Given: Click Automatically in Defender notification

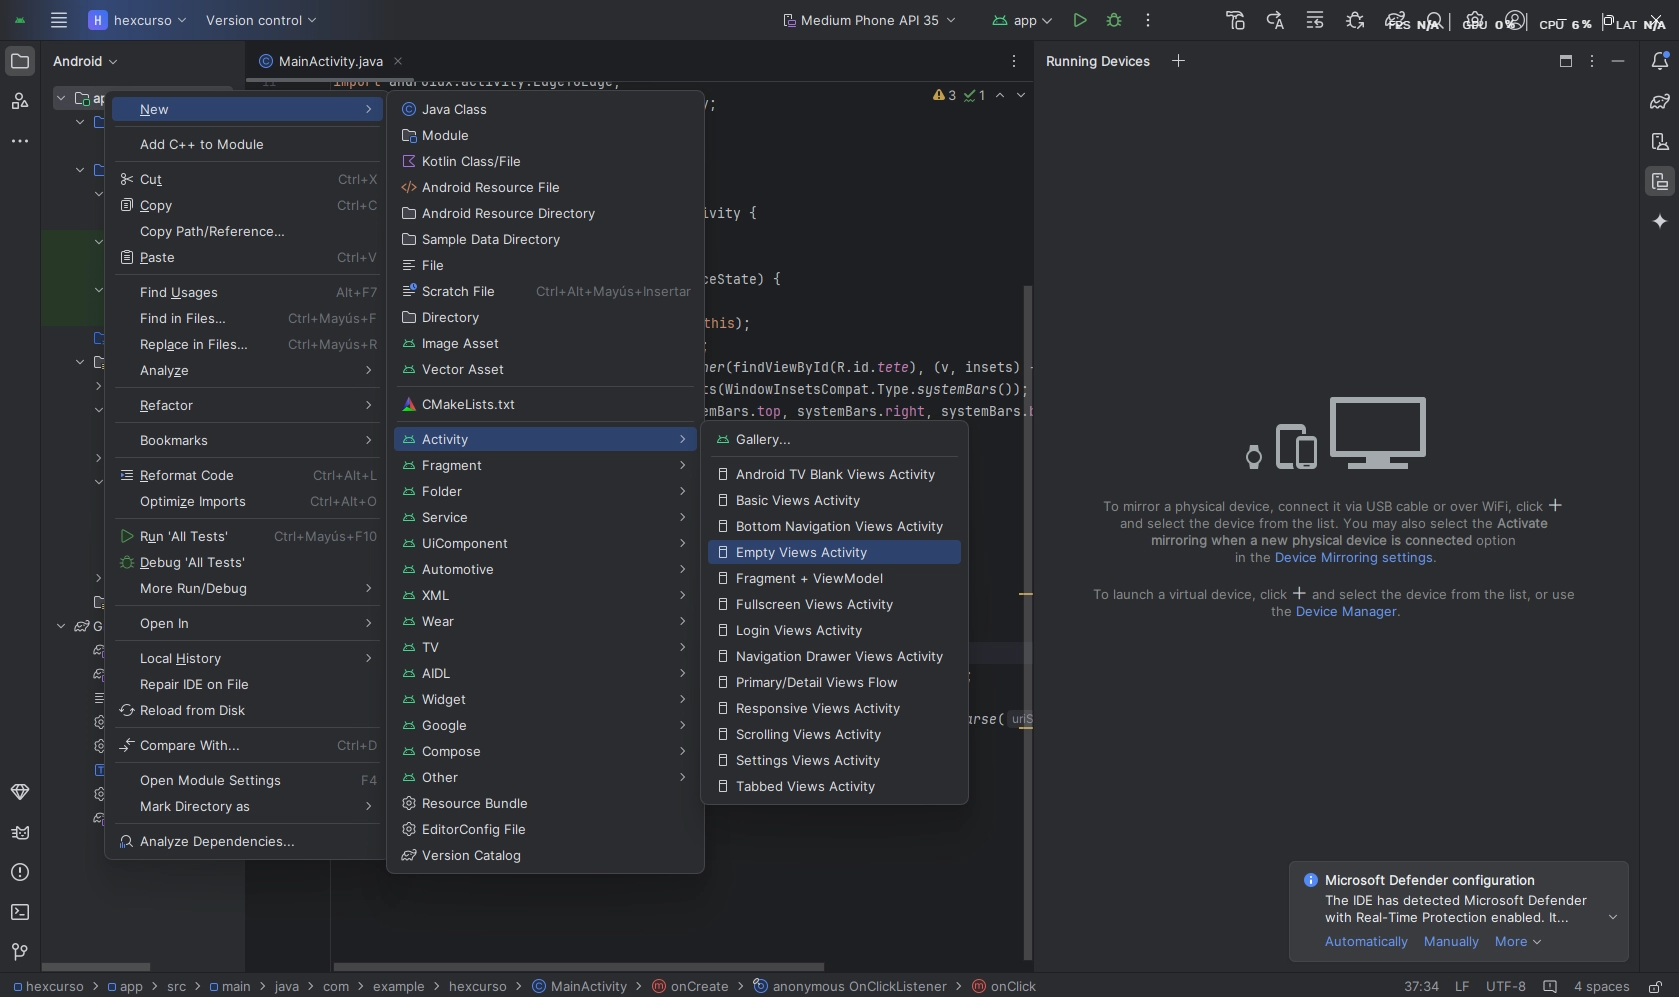Looking at the screenshot, I should (x=1366, y=942).
